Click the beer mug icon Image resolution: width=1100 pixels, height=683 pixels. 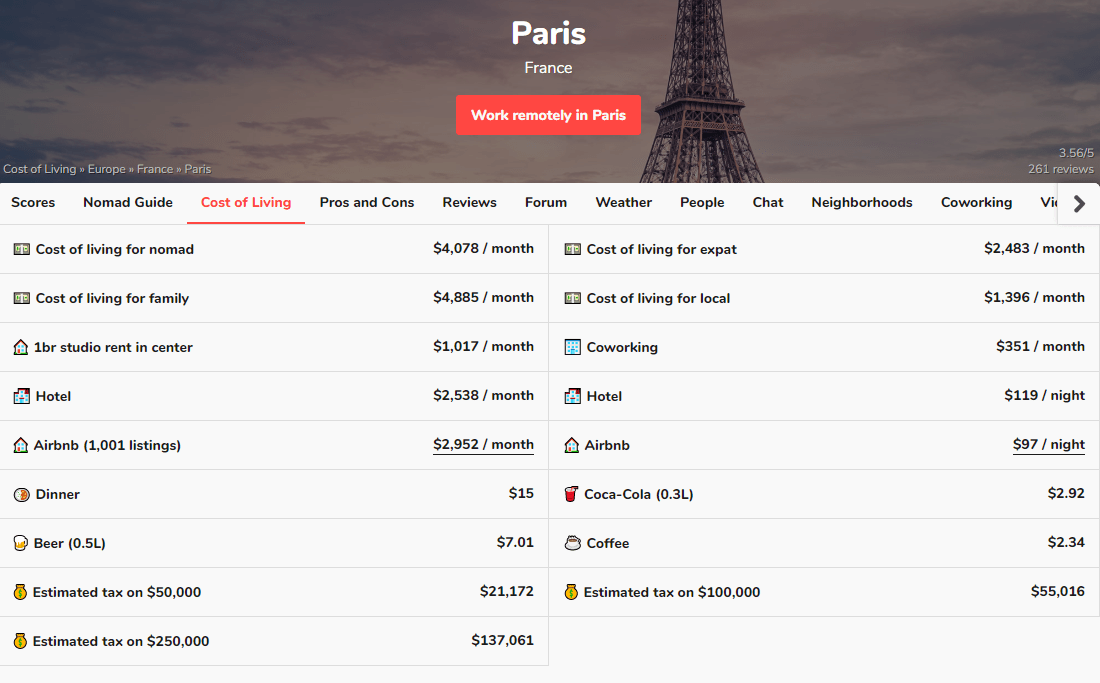pos(21,543)
